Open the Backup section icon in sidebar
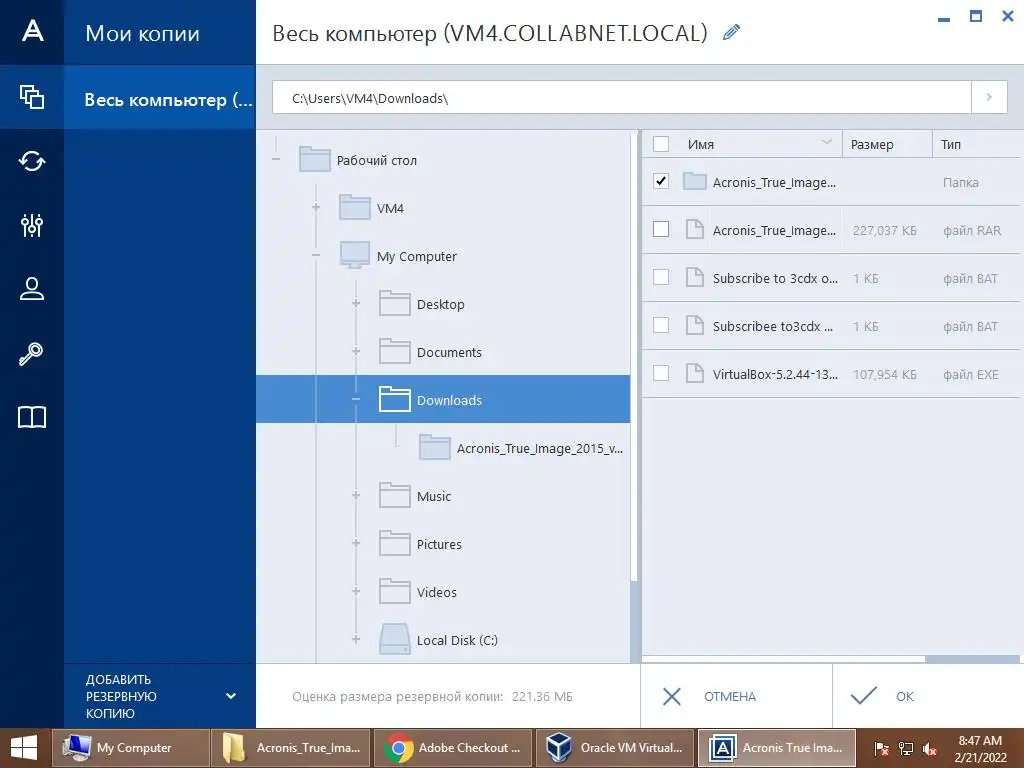 click(x=31, y=97)
